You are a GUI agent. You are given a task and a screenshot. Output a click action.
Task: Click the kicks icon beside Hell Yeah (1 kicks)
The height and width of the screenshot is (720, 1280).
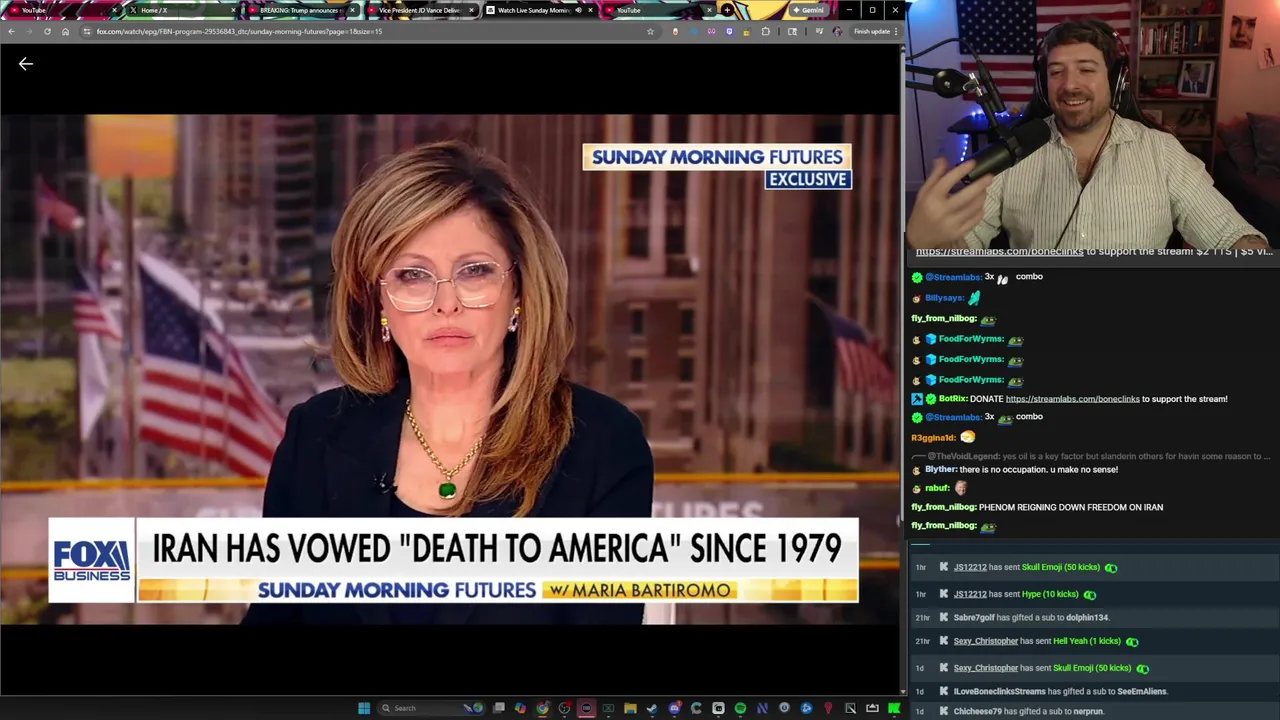click(x=1131, y=642)
